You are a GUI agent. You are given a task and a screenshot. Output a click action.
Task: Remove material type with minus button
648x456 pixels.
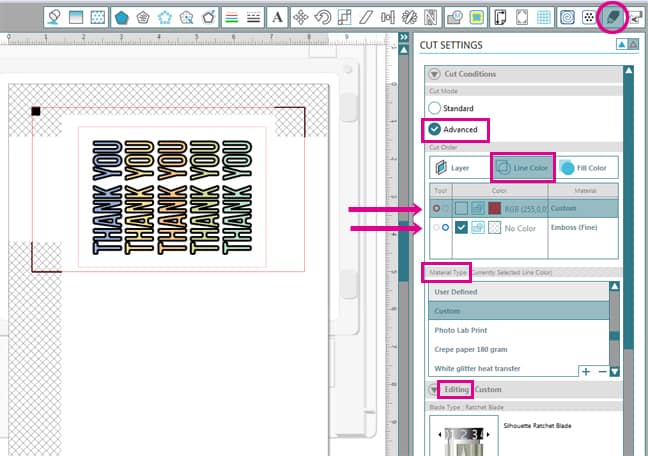click(602, 371)
